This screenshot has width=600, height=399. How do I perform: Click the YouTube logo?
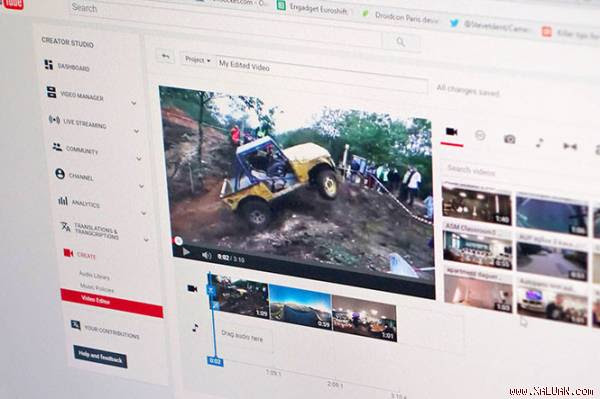[11, 4]
